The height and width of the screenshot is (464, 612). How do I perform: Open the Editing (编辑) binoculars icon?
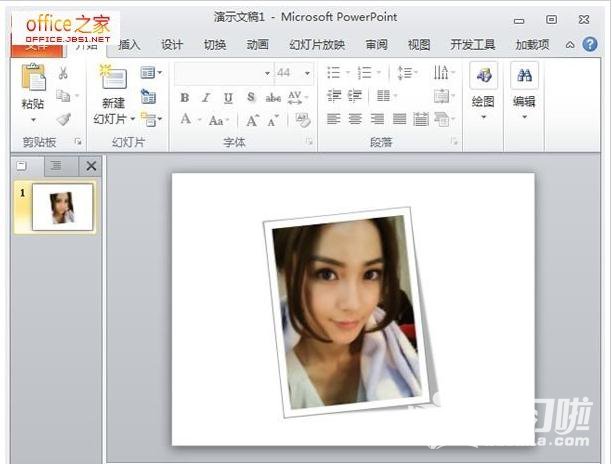point(524,76)
